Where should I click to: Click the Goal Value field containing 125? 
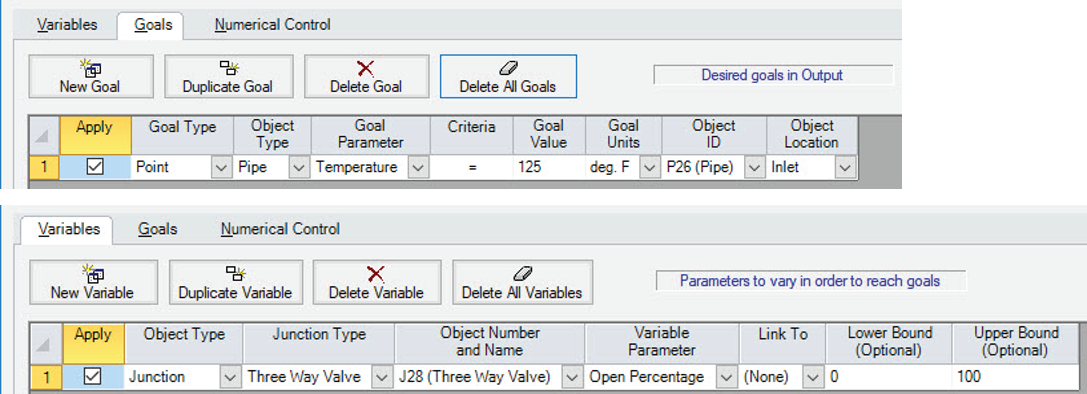pos(549,167)
